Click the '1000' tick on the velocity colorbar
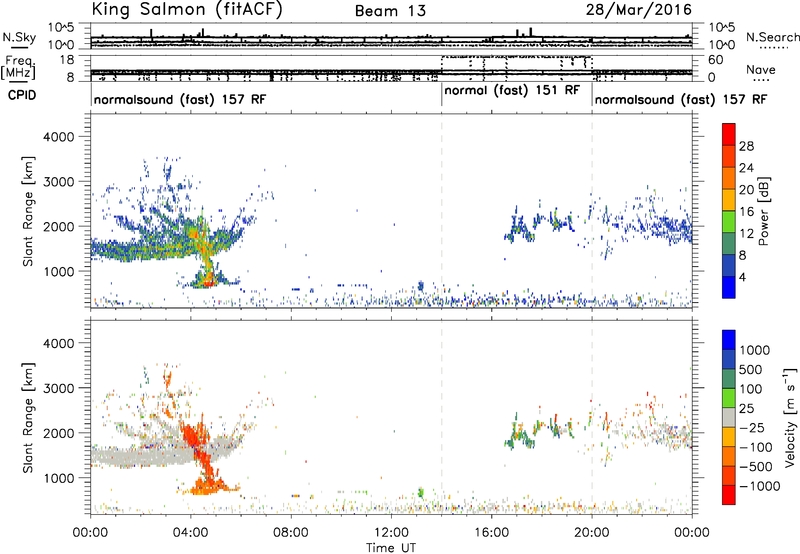Screen dimensions: 800x554 pos(754,350)
